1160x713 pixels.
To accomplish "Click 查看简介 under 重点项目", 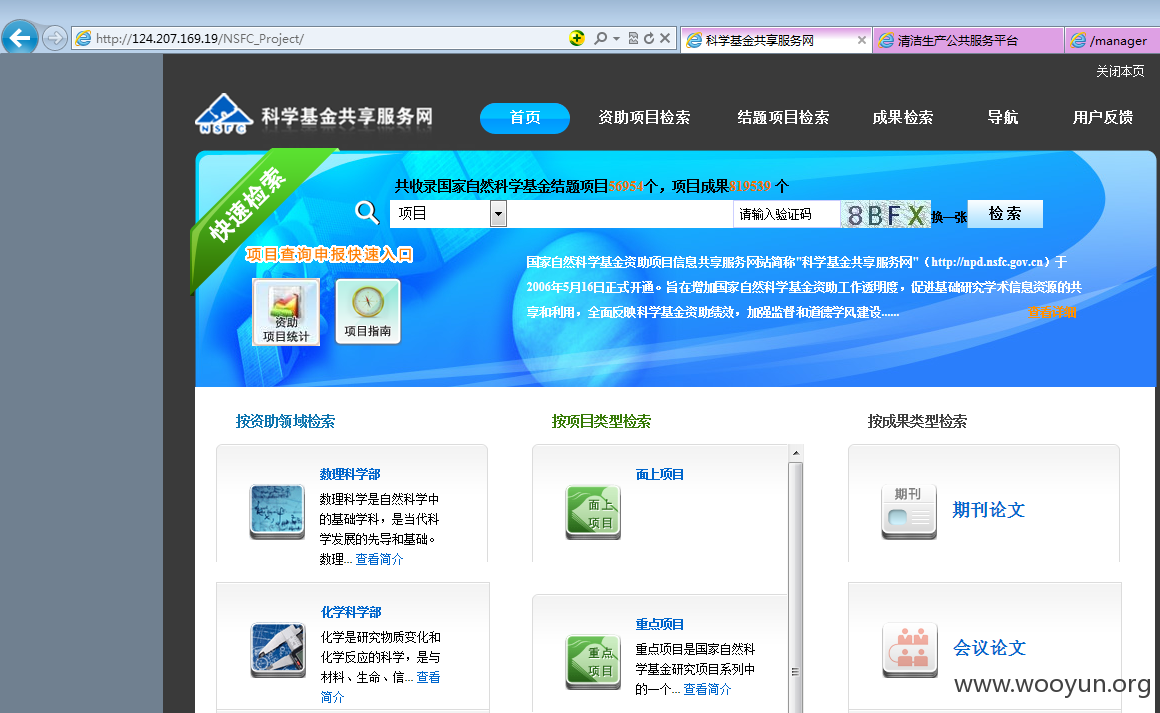I will pyautogui.click(x=707, y=689).
